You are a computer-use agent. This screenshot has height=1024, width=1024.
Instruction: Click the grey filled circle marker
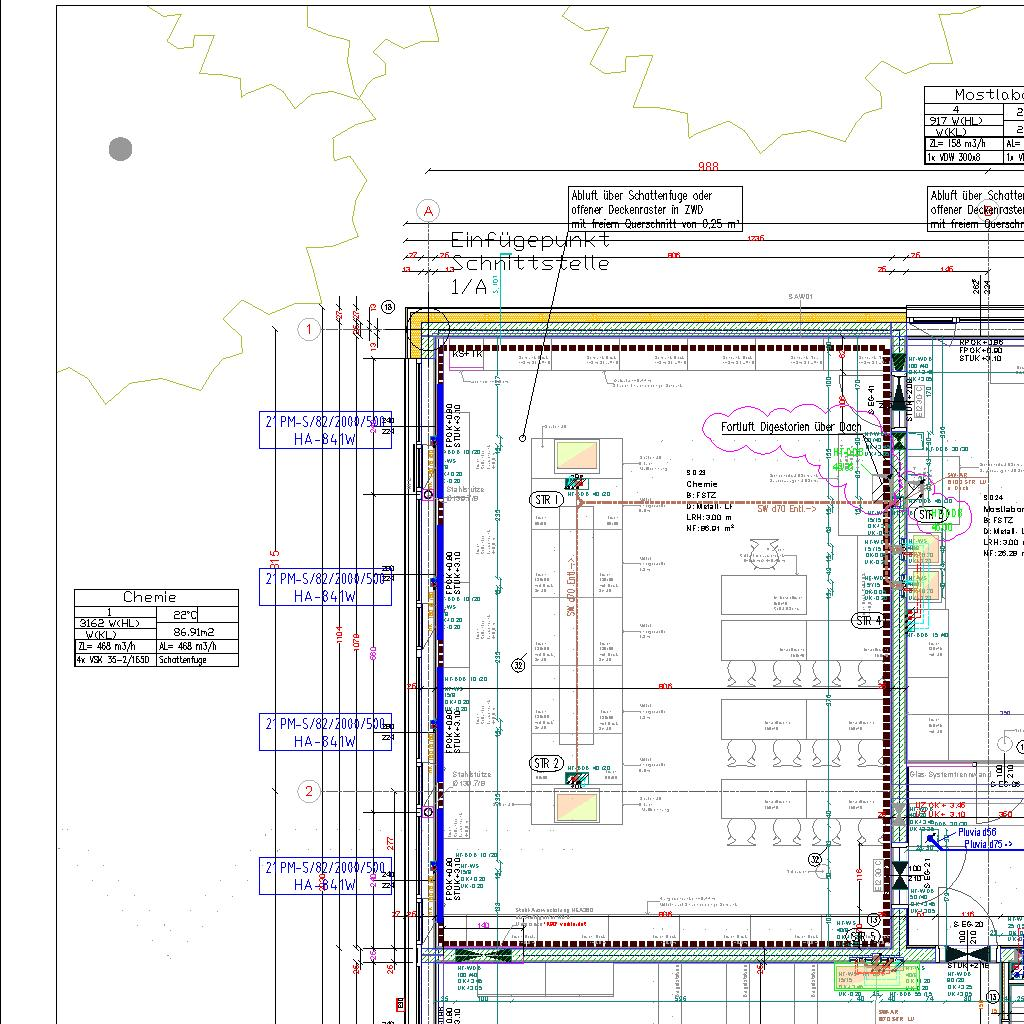click(120, 149)
